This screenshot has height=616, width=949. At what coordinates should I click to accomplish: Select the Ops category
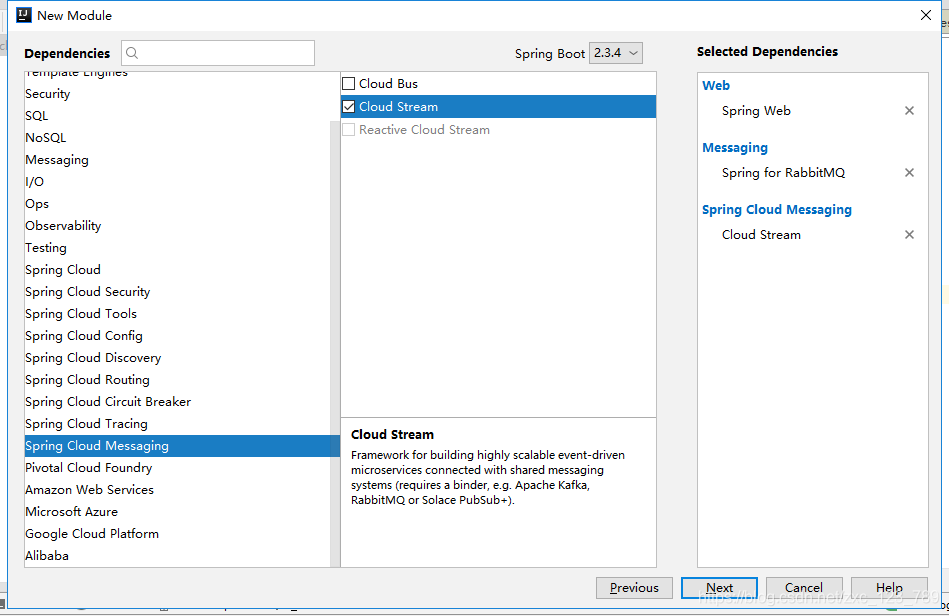tap(178, 204)
